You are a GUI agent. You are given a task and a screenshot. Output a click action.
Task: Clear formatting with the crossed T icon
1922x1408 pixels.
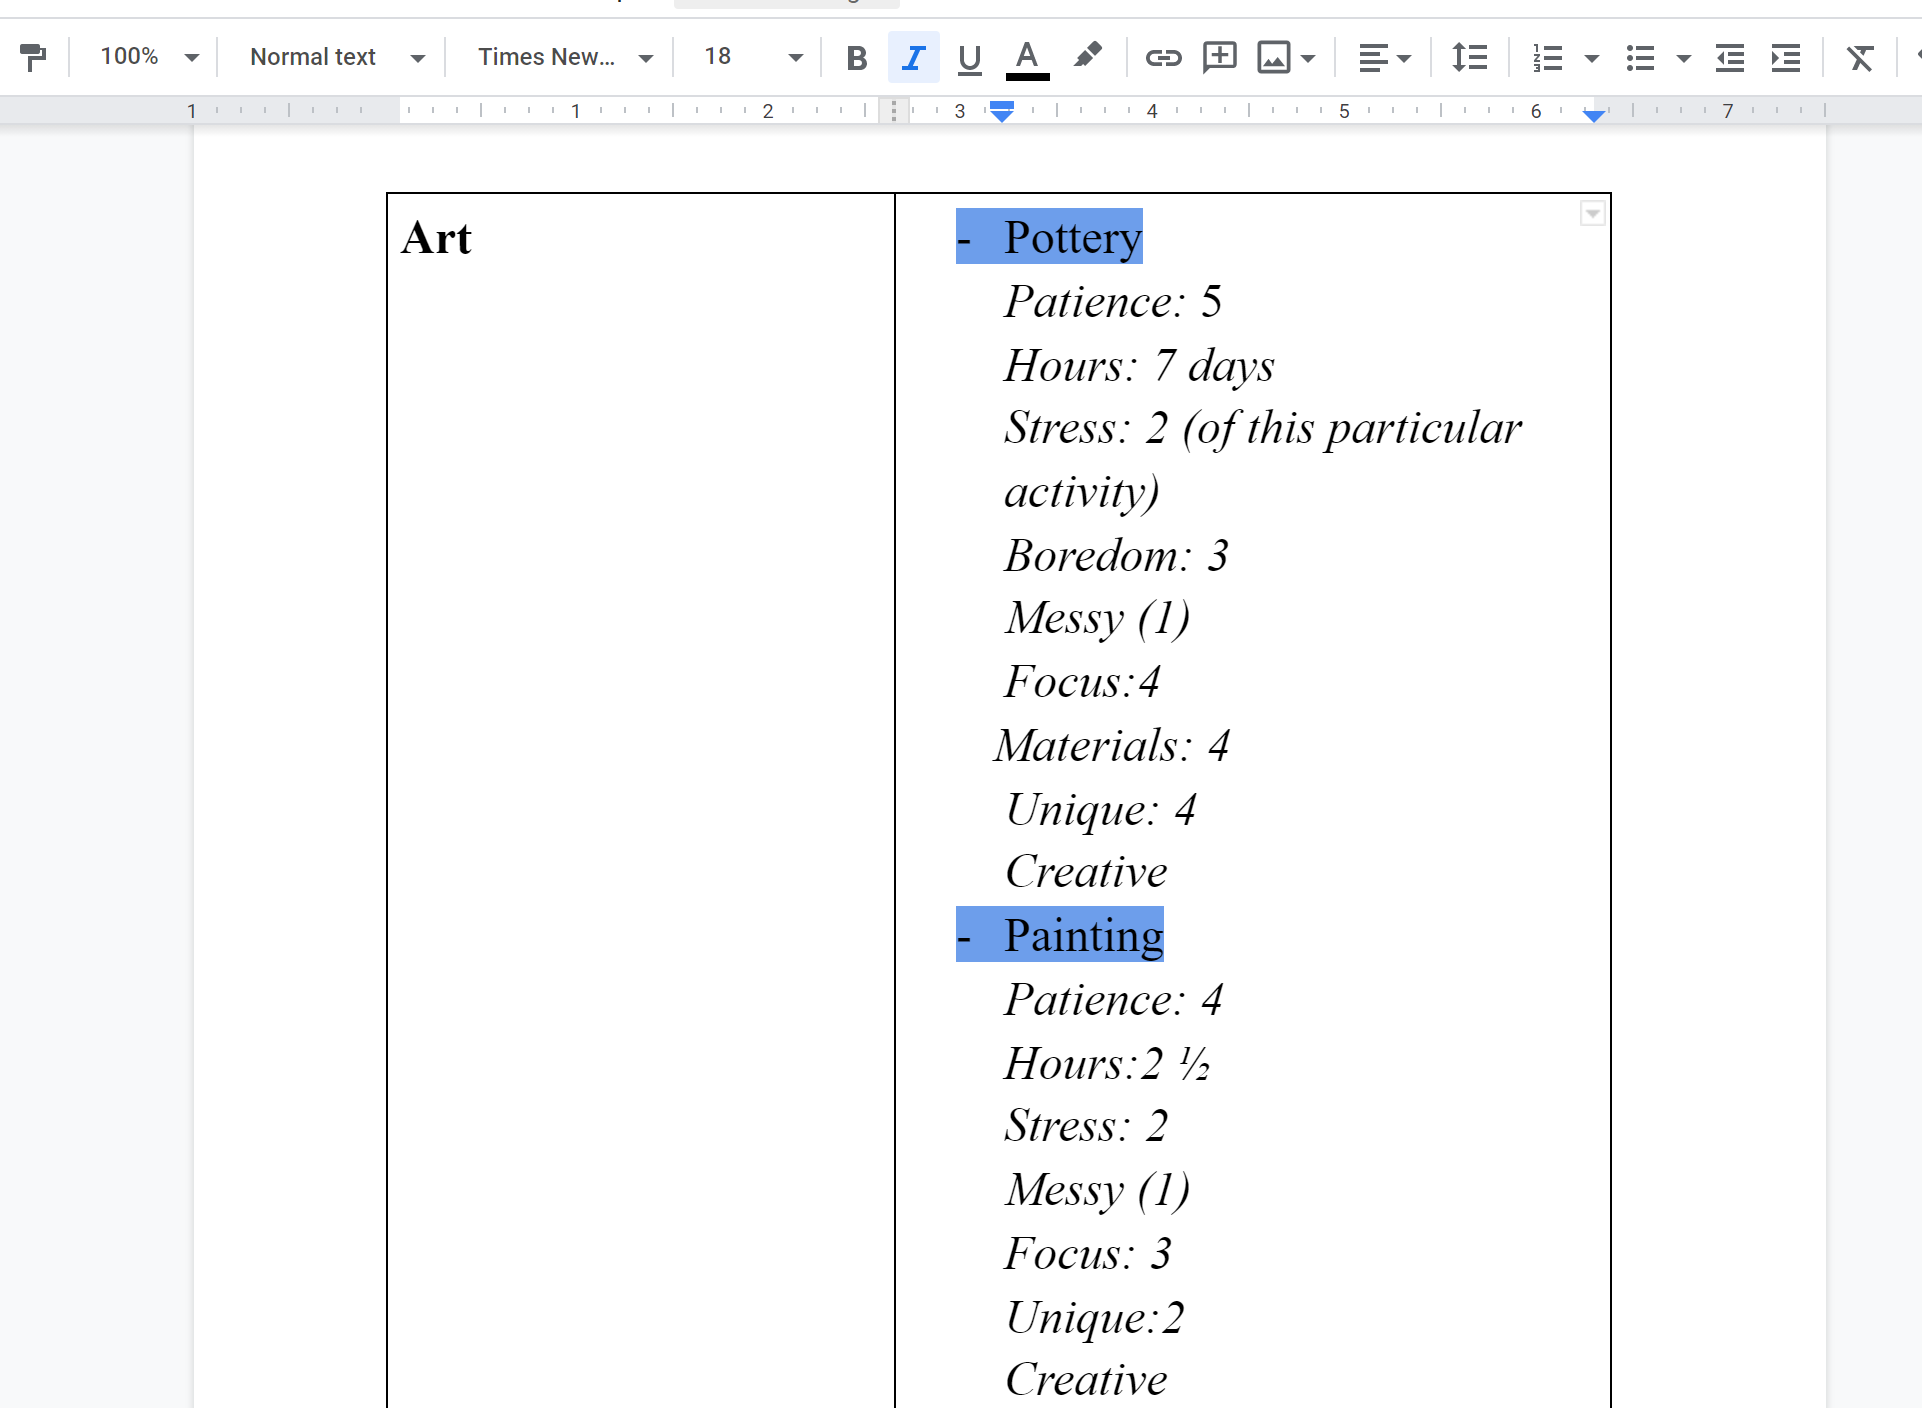tap(1859, 57)
